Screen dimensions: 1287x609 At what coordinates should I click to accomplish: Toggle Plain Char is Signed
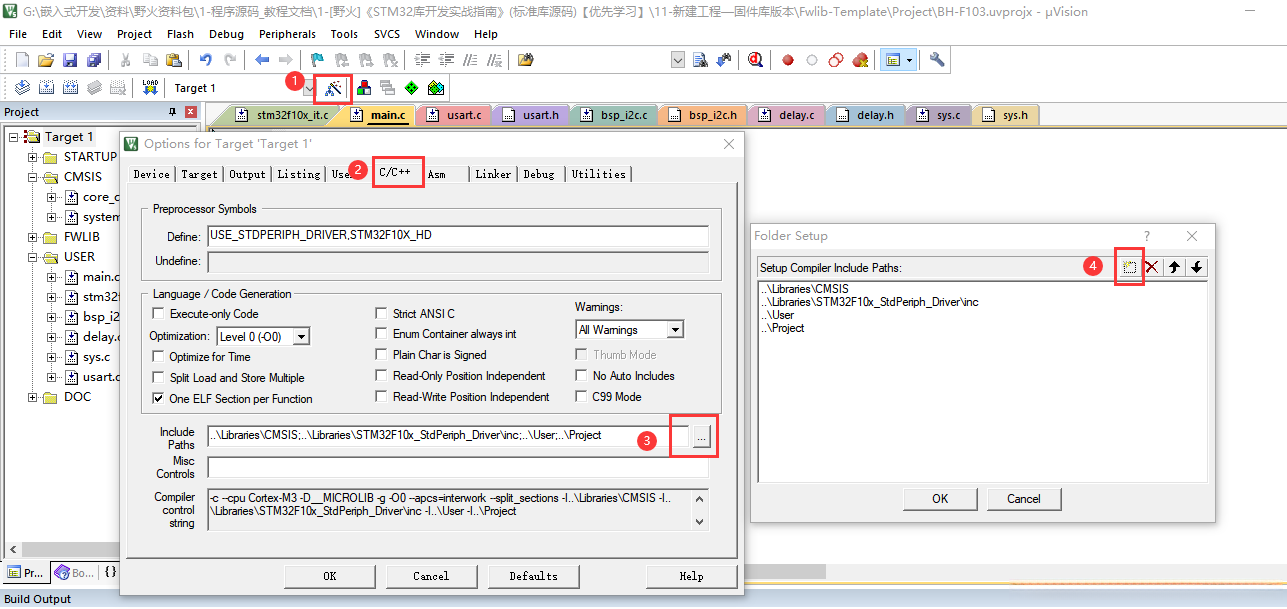coord(382,355)
